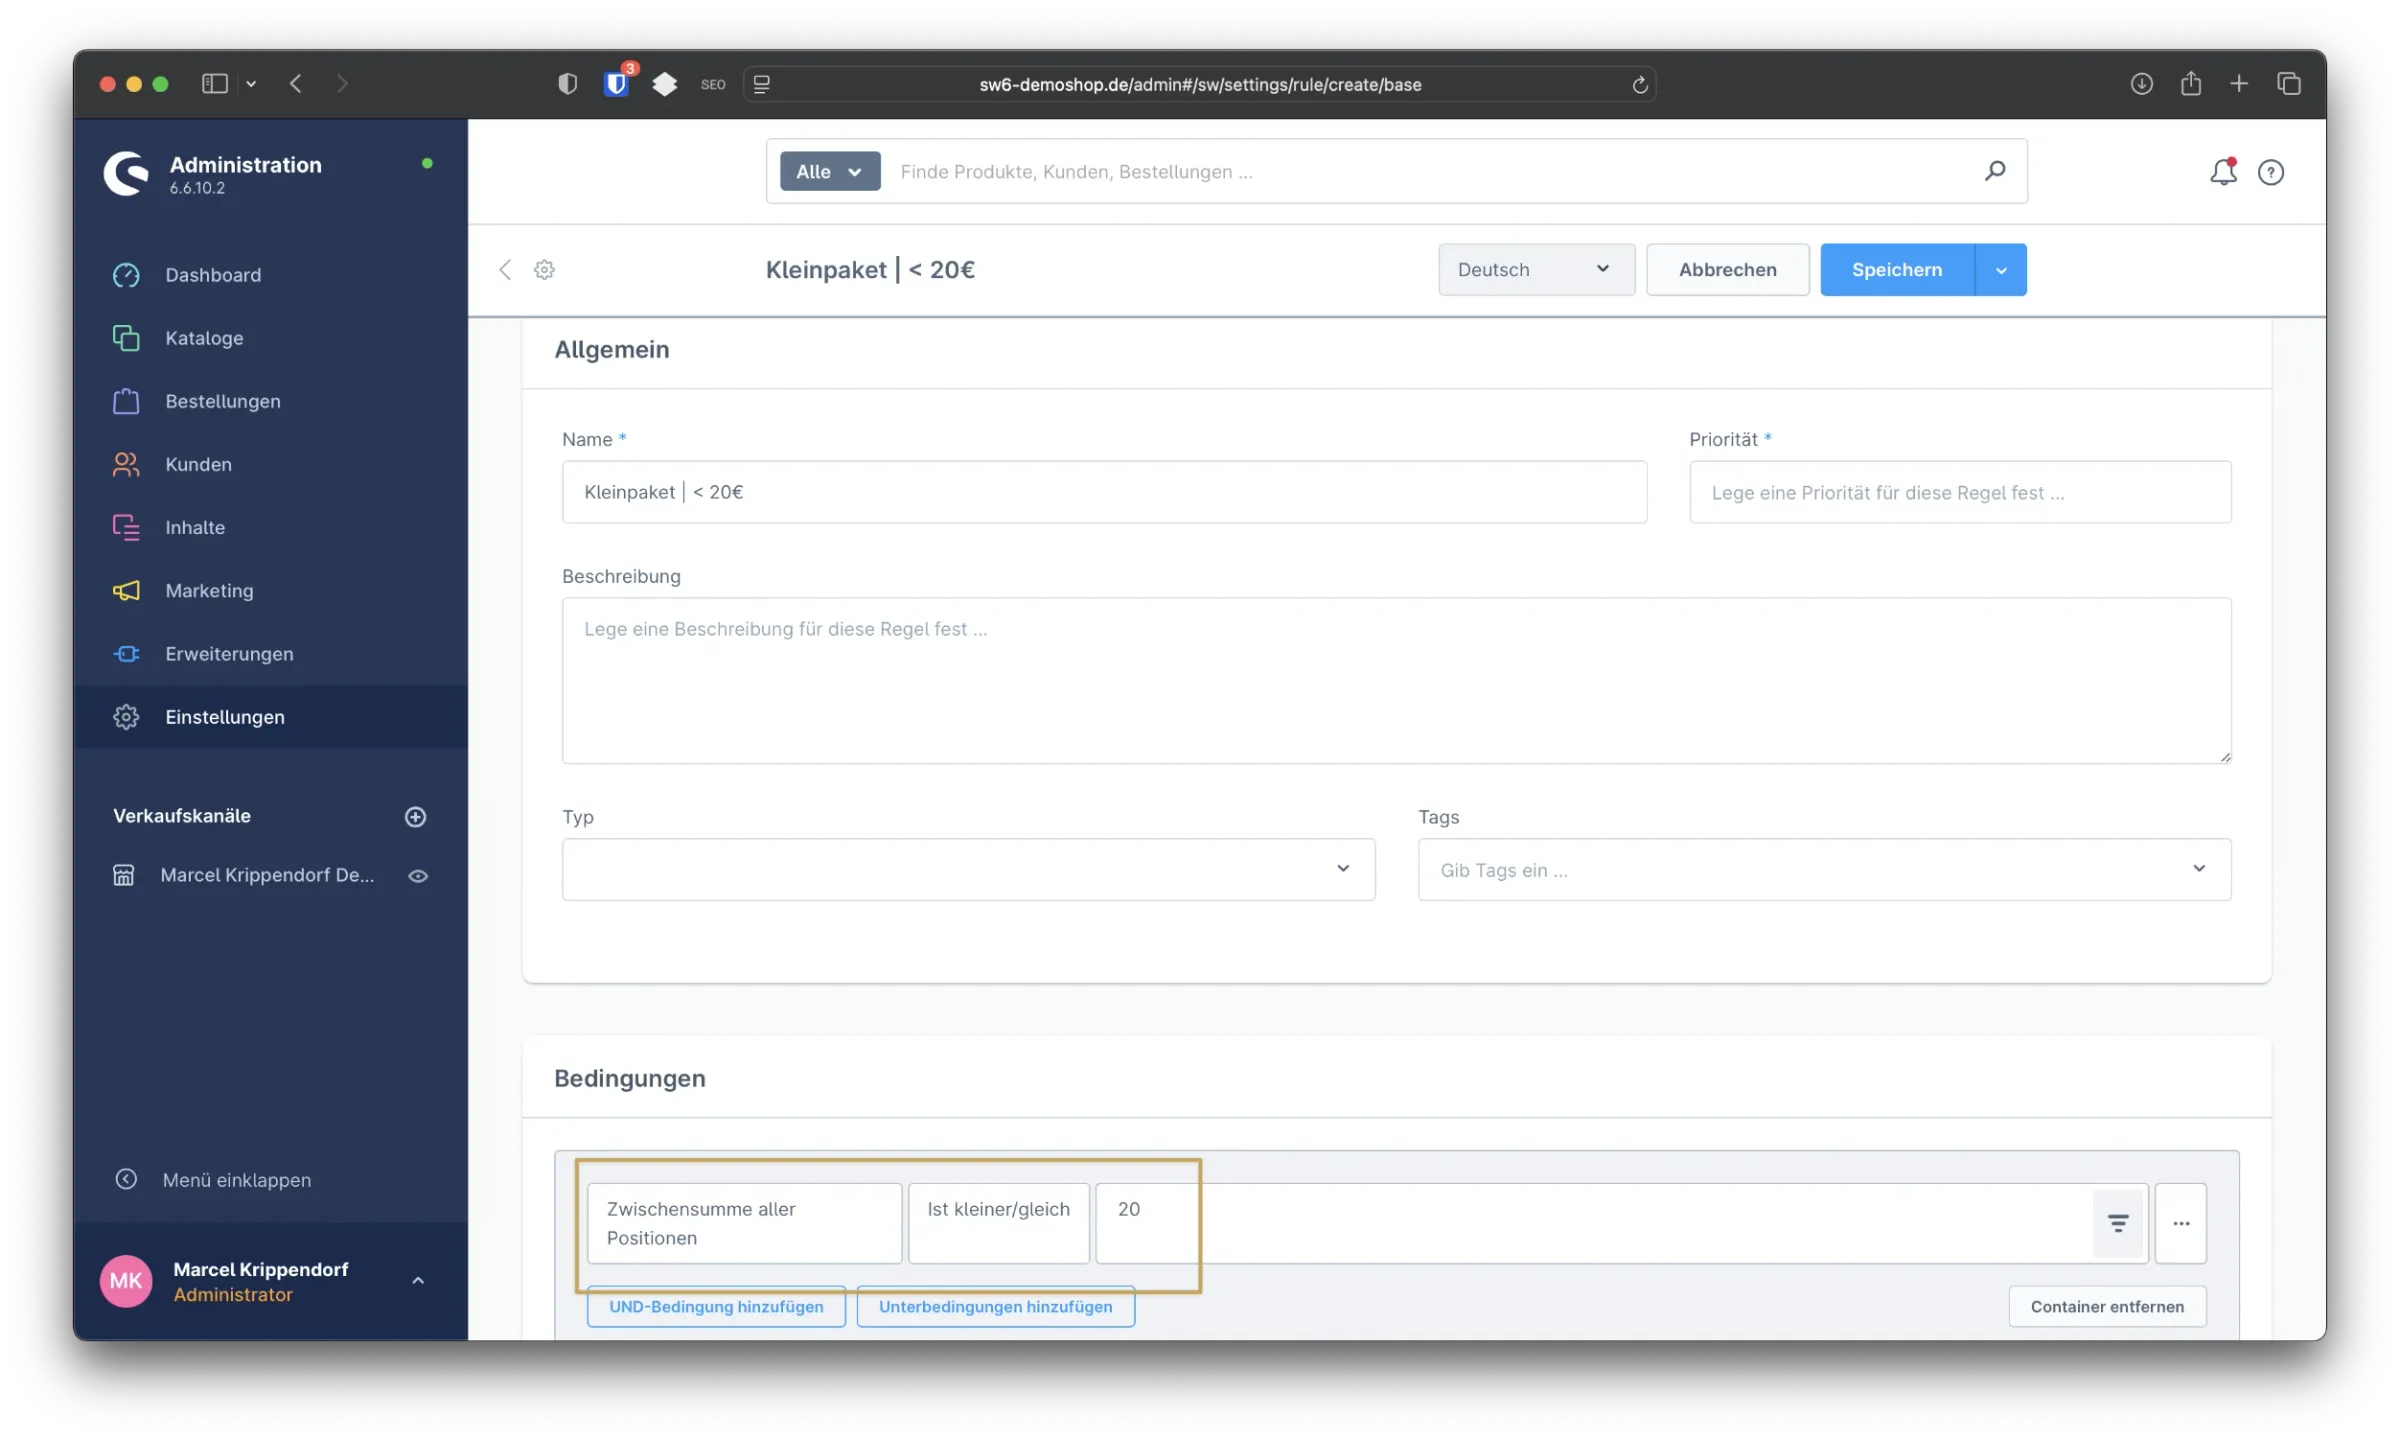Open the Typ select dropdown
This screenshot has height=1438, width=2400.
tap(968, 869)
